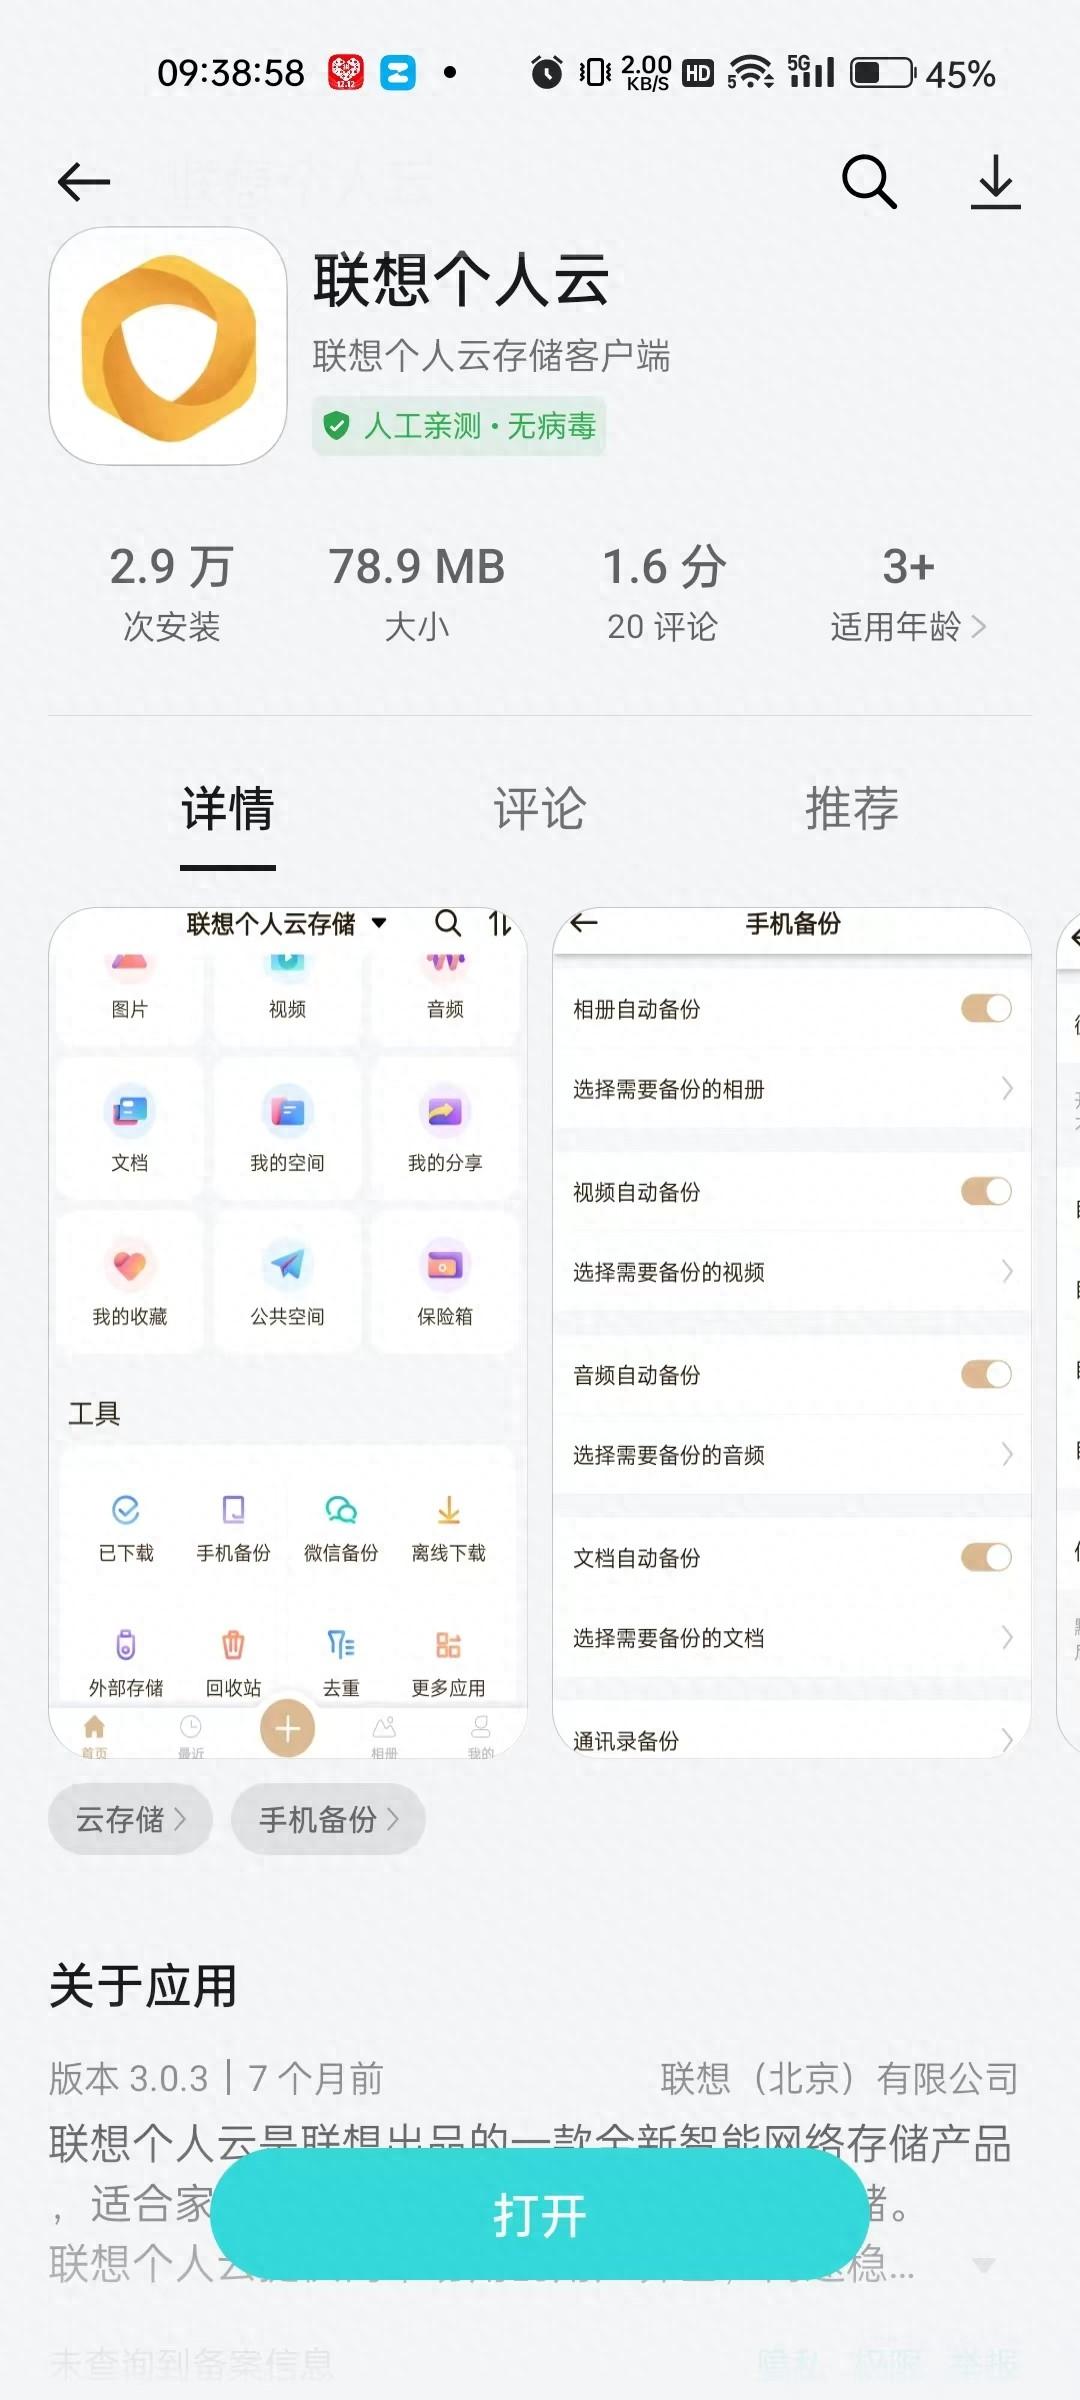Open 选择需要备份的相册 chevron
Screen dimensions: 1080x2400
[1007, 1088]
